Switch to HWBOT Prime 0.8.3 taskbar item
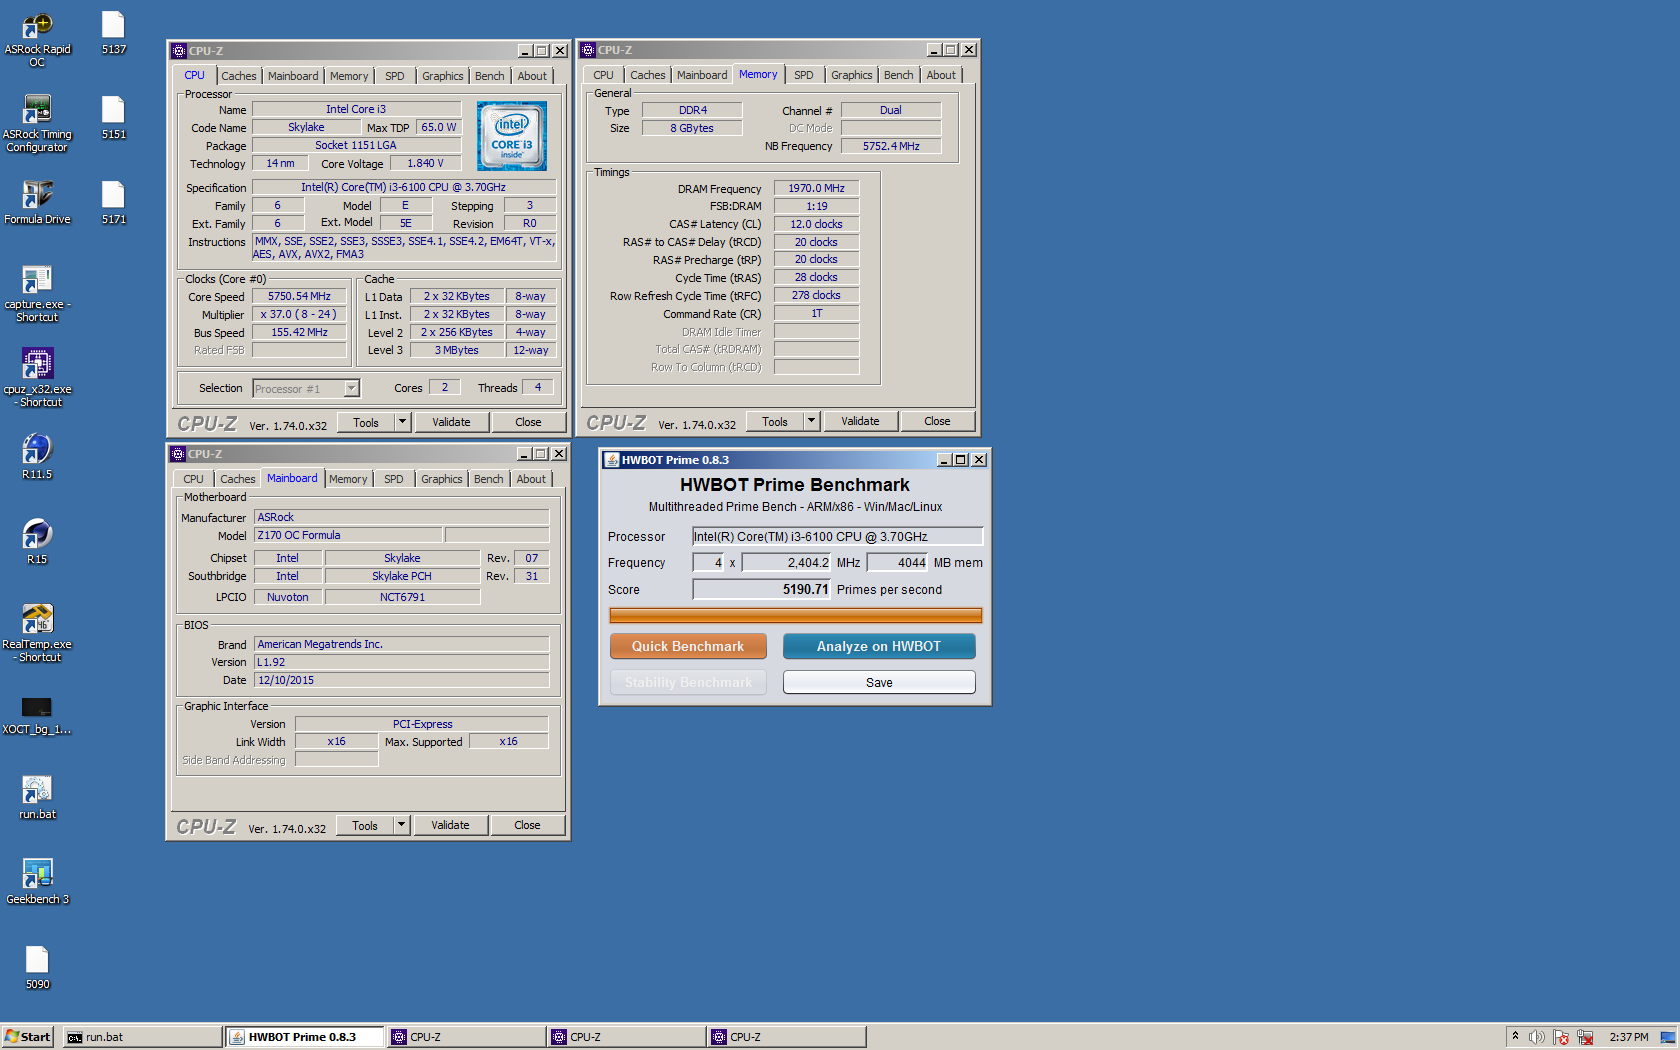Image resolution: width=1680 pixels, height=1050 pixels. point(304,1037)
